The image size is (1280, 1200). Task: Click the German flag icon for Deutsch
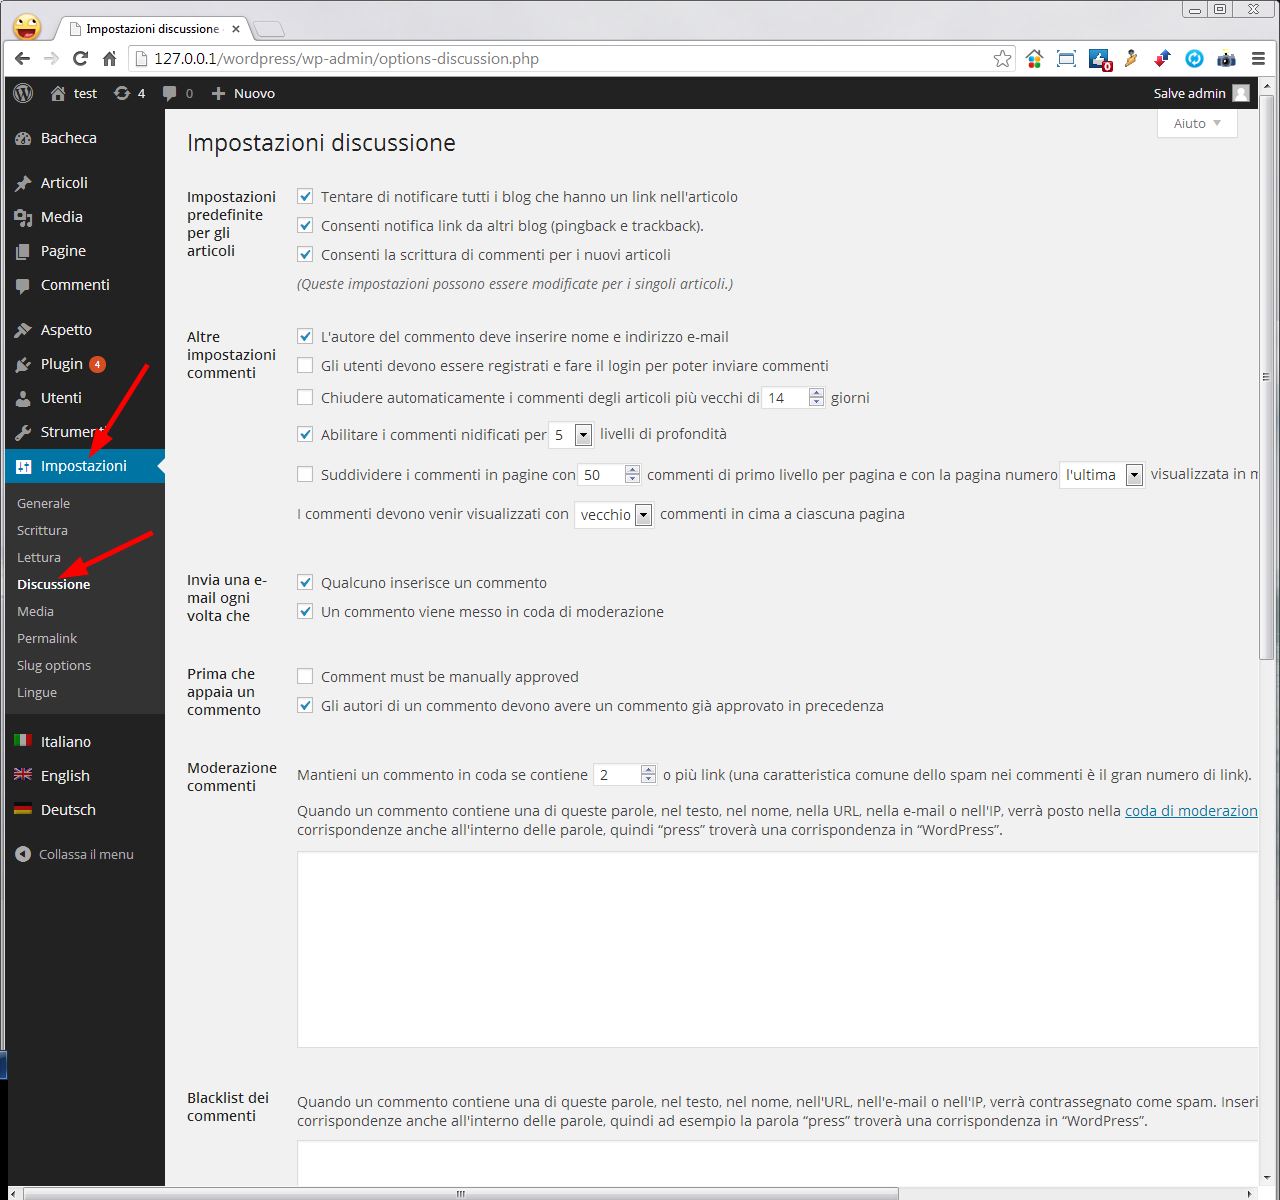point(23,809)
